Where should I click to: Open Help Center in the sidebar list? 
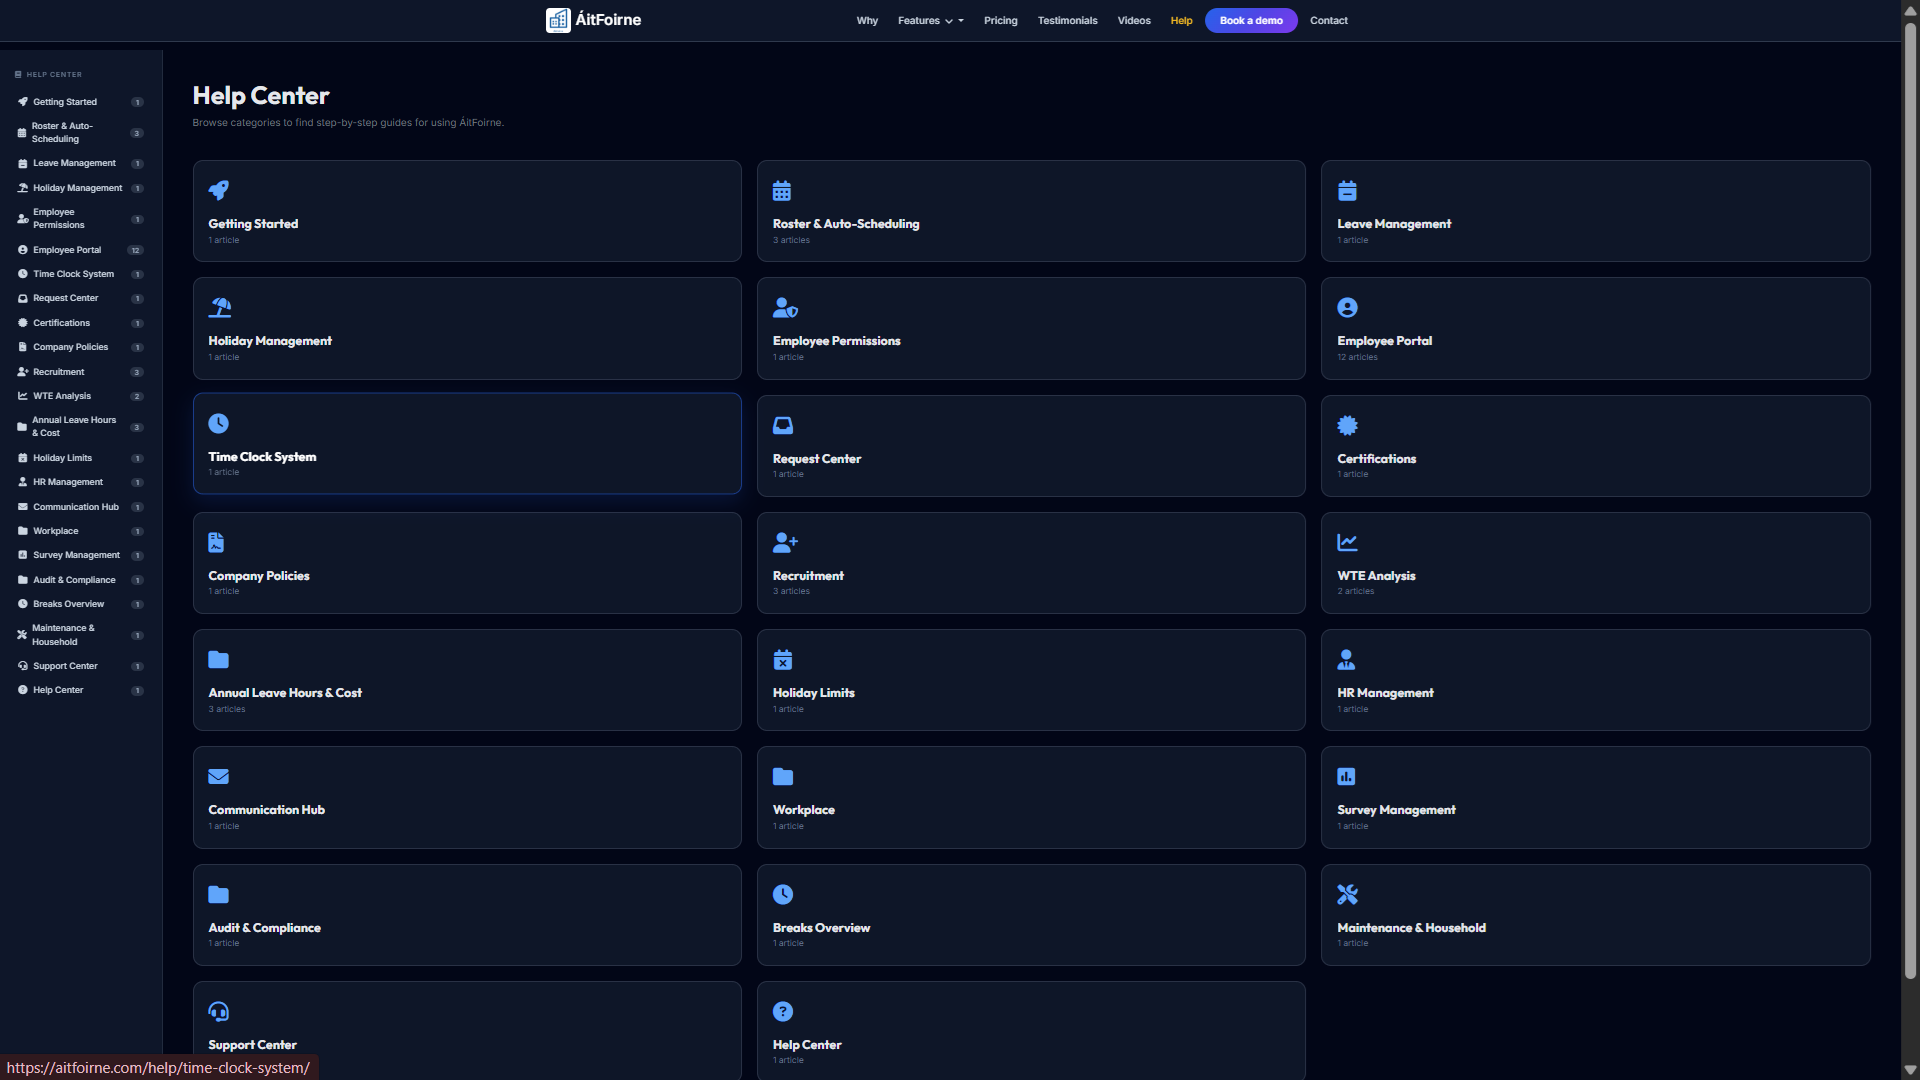(x=81, y=690)
